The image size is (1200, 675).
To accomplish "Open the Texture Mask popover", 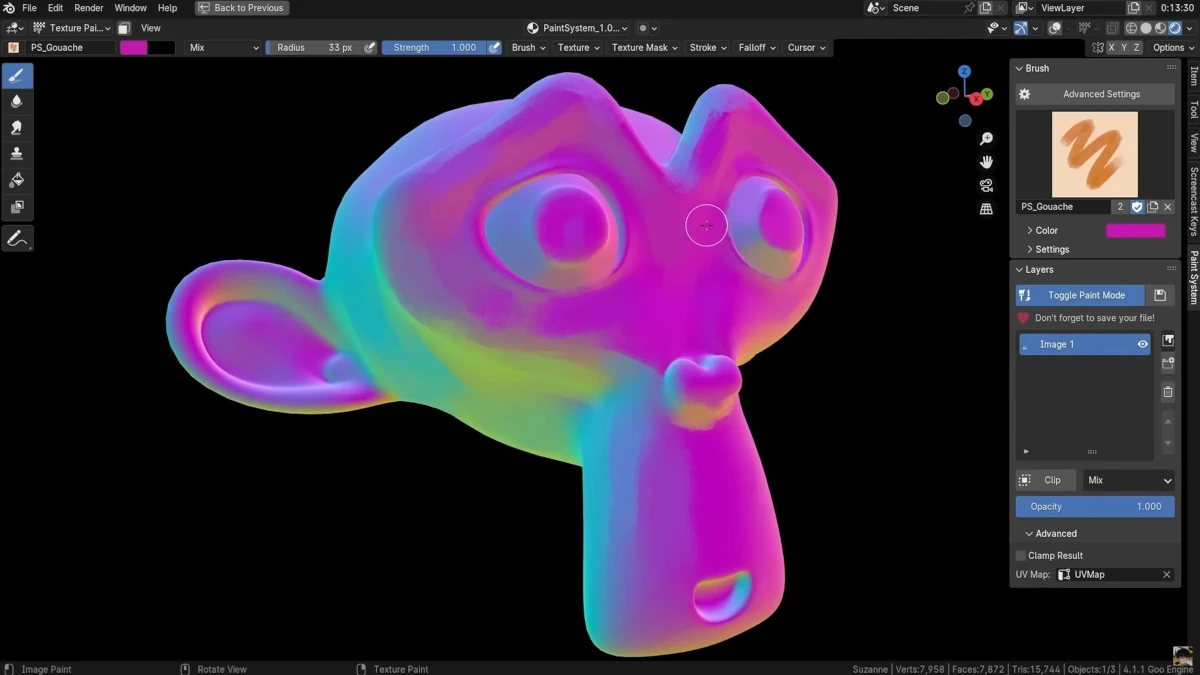I will pyautogui.click(x=644, y=48).
